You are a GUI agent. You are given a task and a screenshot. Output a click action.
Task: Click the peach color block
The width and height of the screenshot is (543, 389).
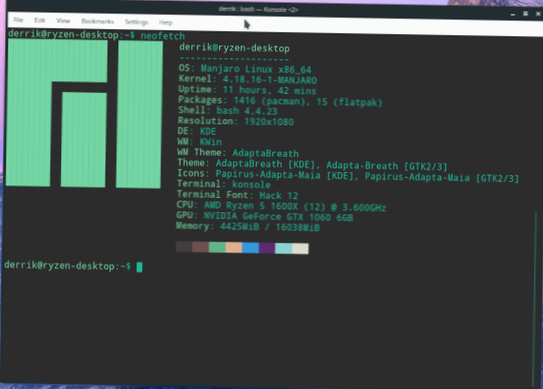pos(234,248)
